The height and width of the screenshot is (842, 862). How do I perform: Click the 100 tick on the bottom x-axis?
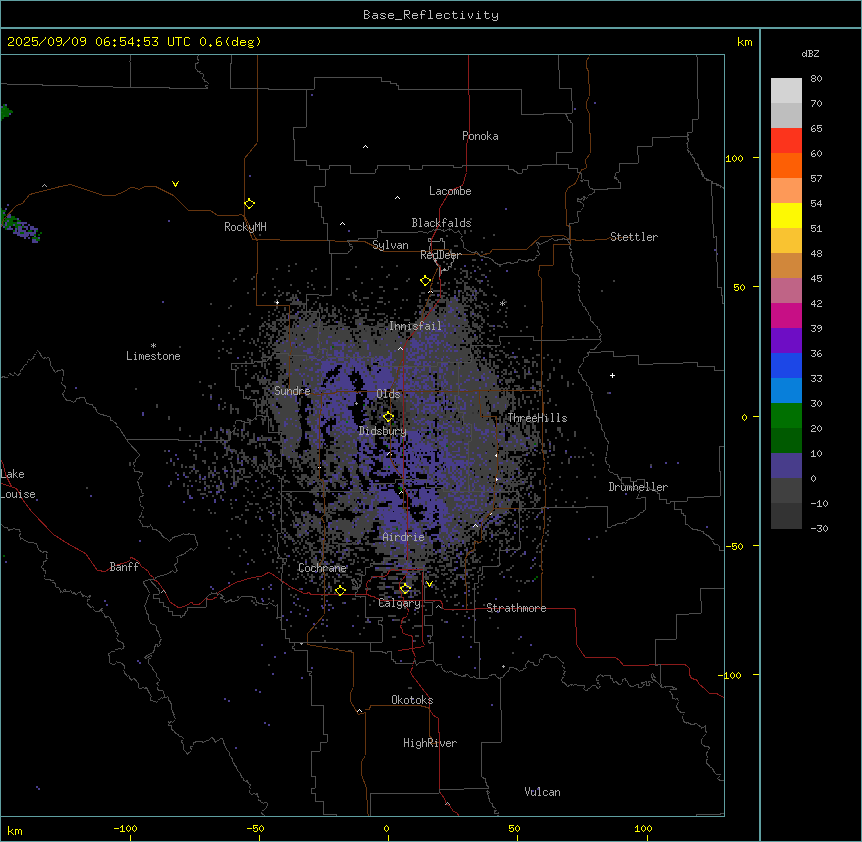[644, 828]
